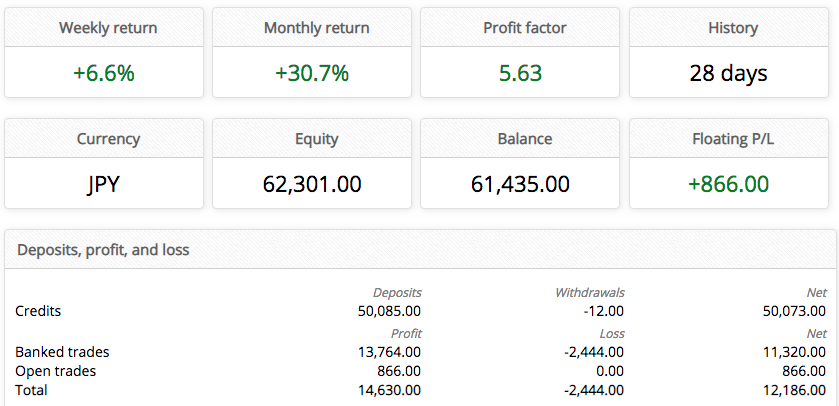Click the Profit factor card header

pos(524,28)
